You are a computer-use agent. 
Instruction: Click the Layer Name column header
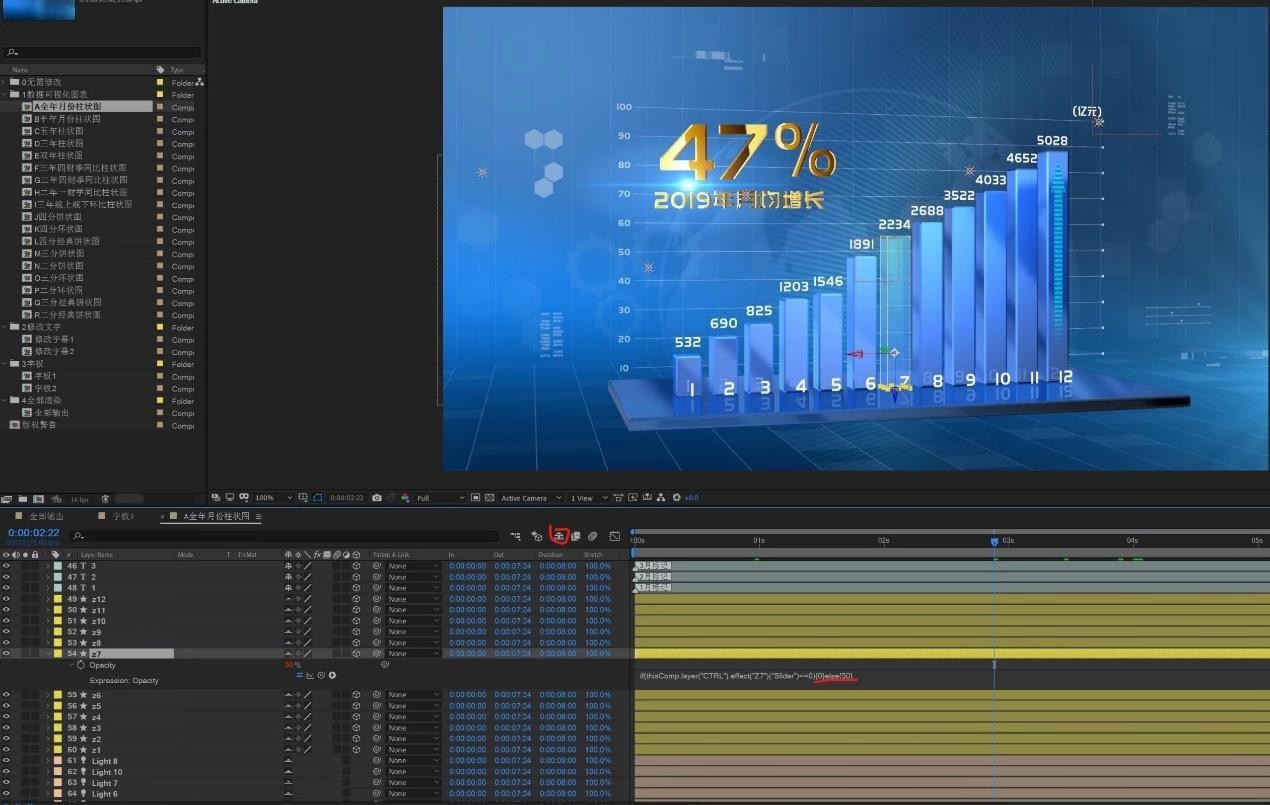pos(98,554)
